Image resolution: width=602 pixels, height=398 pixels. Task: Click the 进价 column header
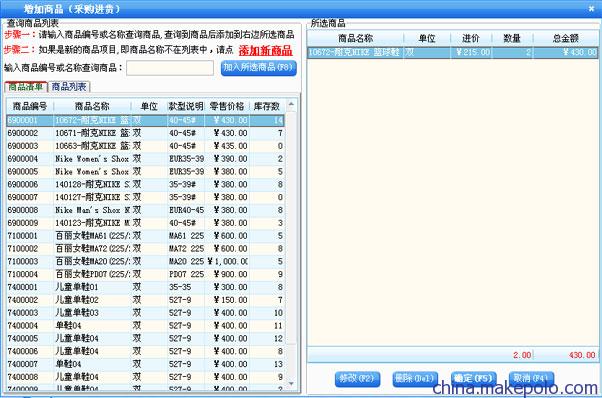click(x=471, y=38)
